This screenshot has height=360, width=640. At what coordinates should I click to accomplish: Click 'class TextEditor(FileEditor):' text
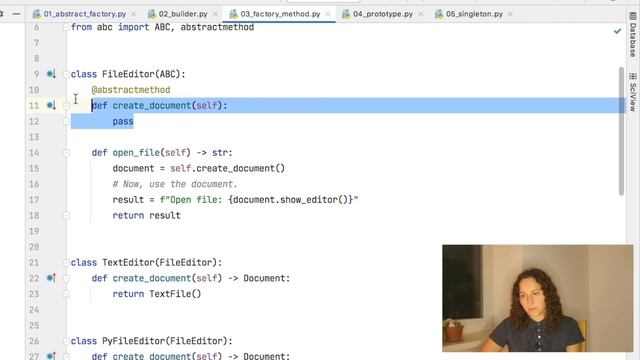tap(146, 262)
